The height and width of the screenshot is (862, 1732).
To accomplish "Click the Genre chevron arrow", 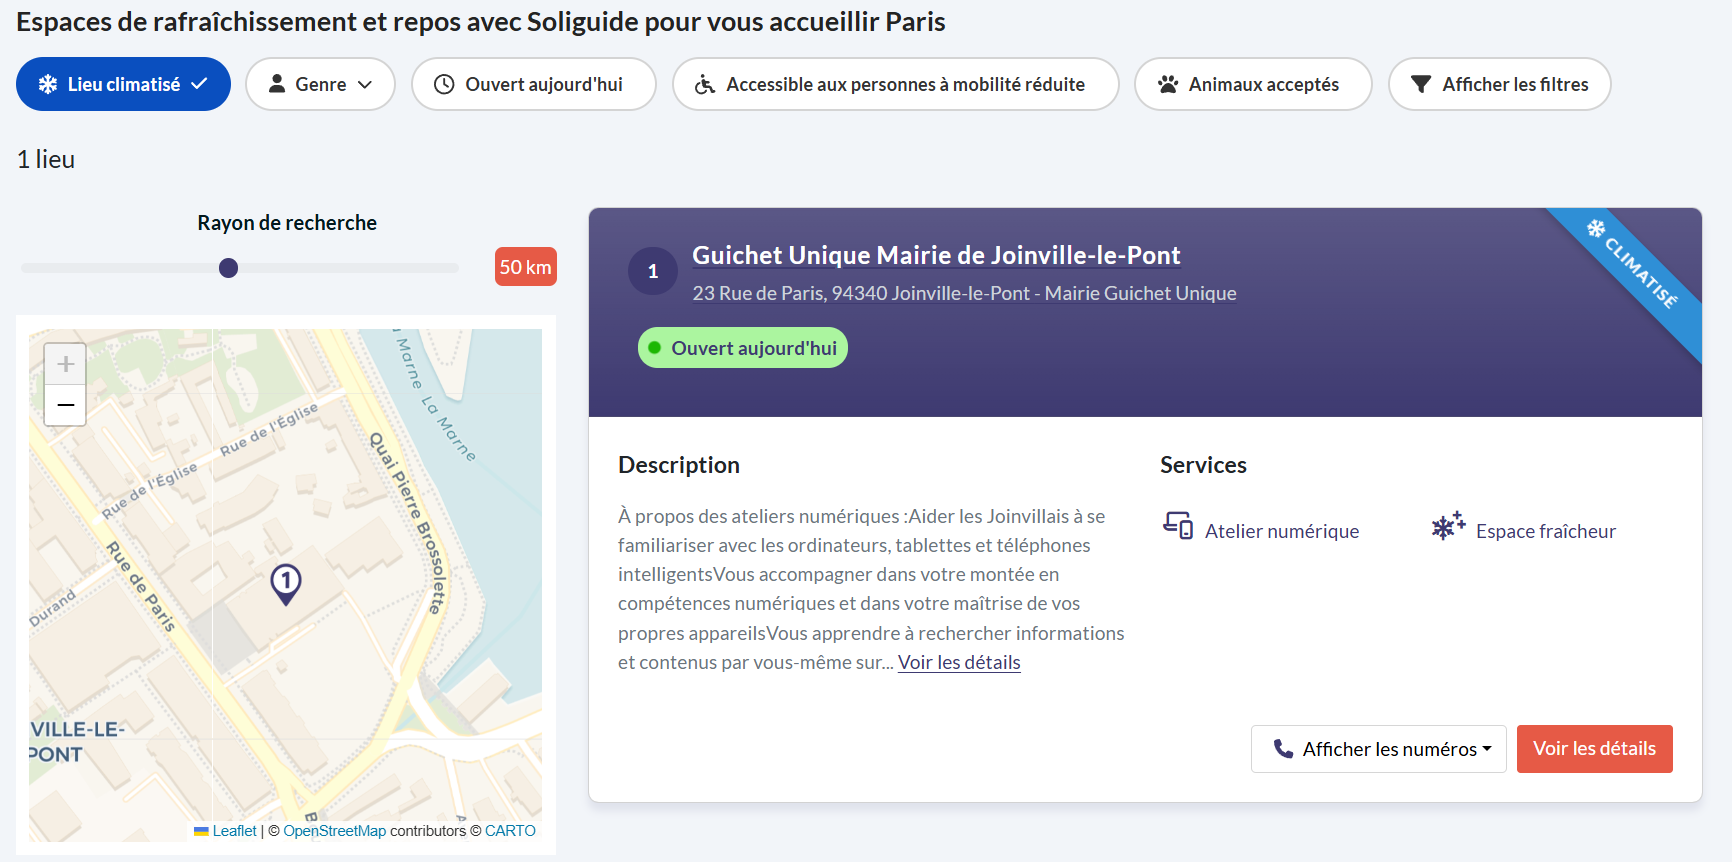I will click(365, 85).
